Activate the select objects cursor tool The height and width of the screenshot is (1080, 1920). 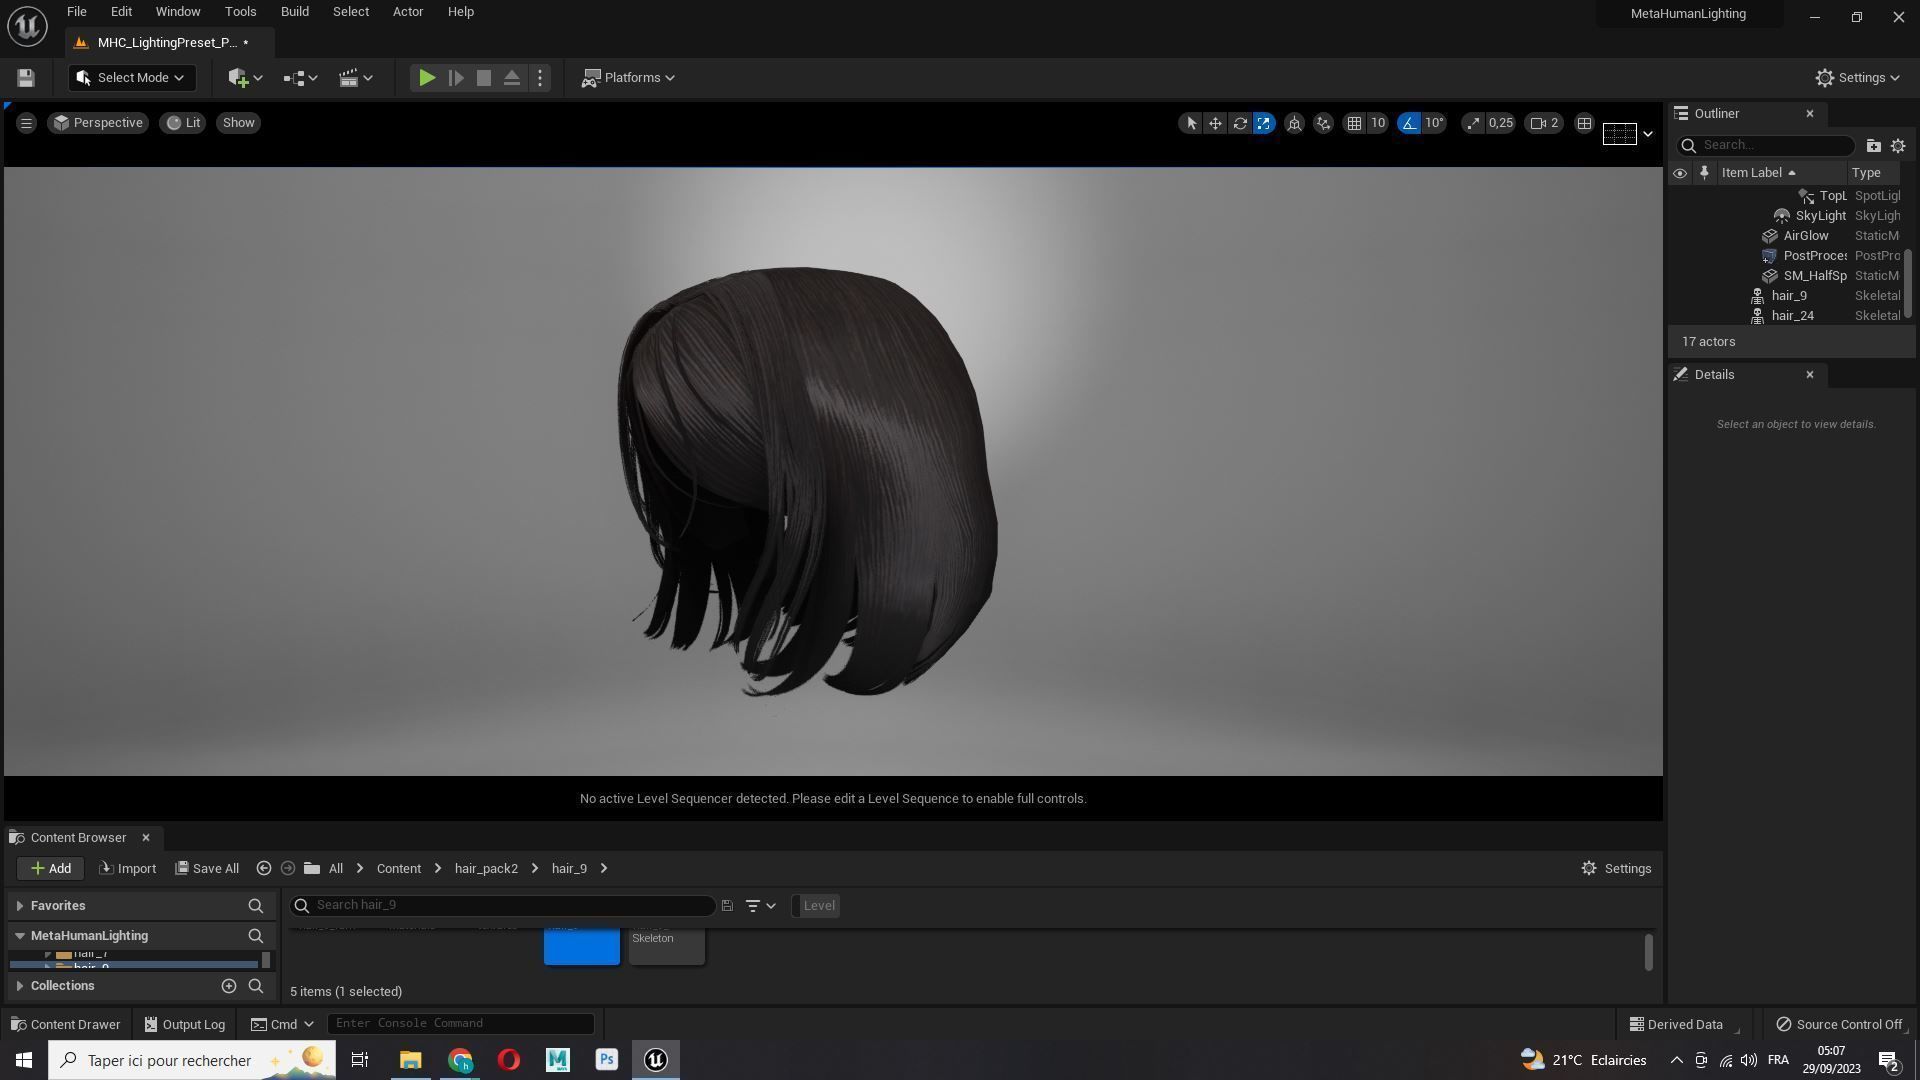pos(1190,123)
